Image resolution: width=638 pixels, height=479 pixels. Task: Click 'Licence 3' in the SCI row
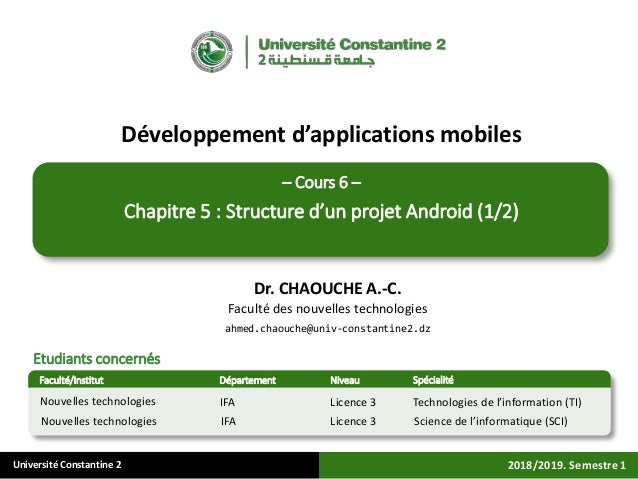[x=353, y=421]
